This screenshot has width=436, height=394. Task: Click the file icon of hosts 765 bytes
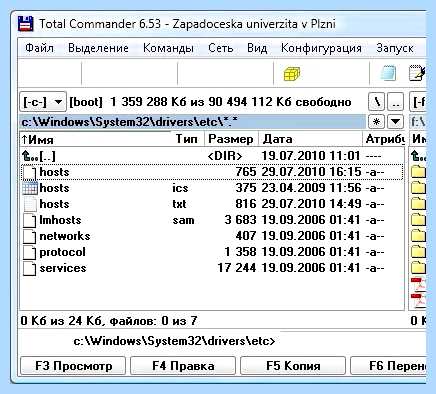tap(30, 172)
